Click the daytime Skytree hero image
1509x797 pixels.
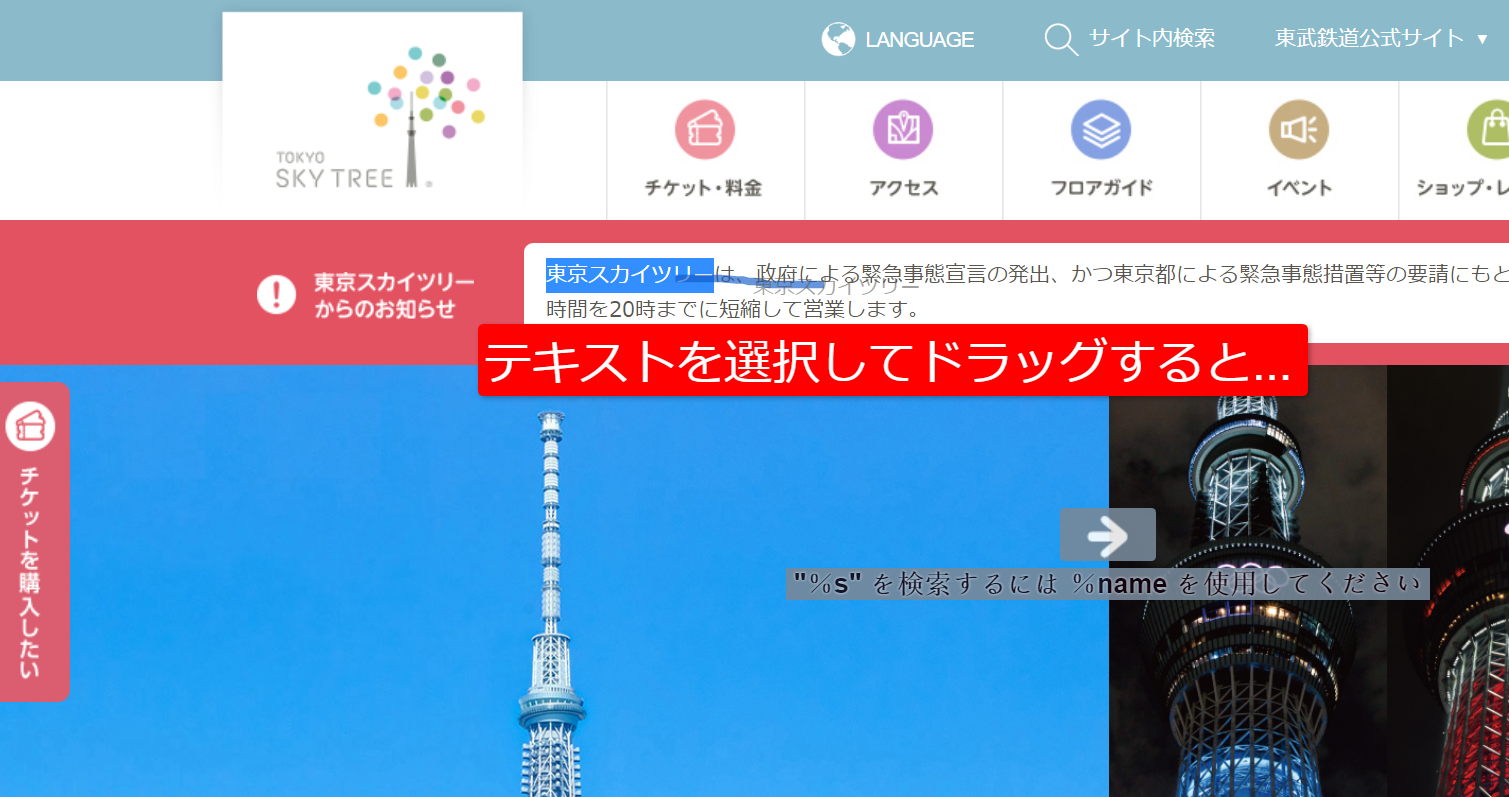554,581
